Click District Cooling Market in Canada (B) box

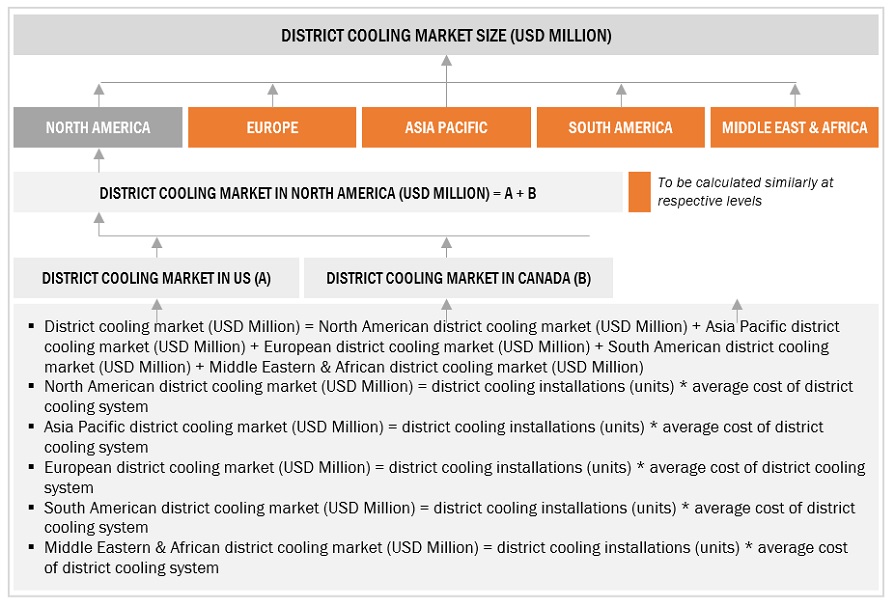point(458,278)
